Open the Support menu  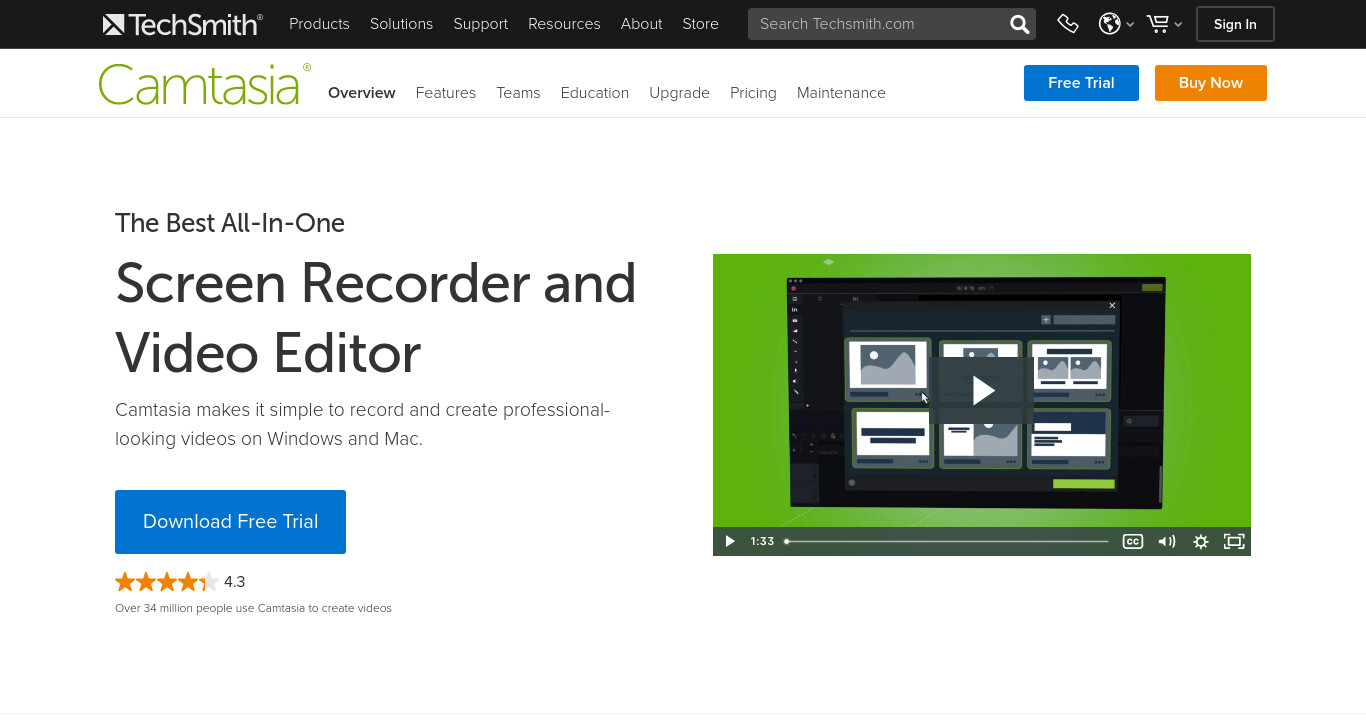[480, 24]
